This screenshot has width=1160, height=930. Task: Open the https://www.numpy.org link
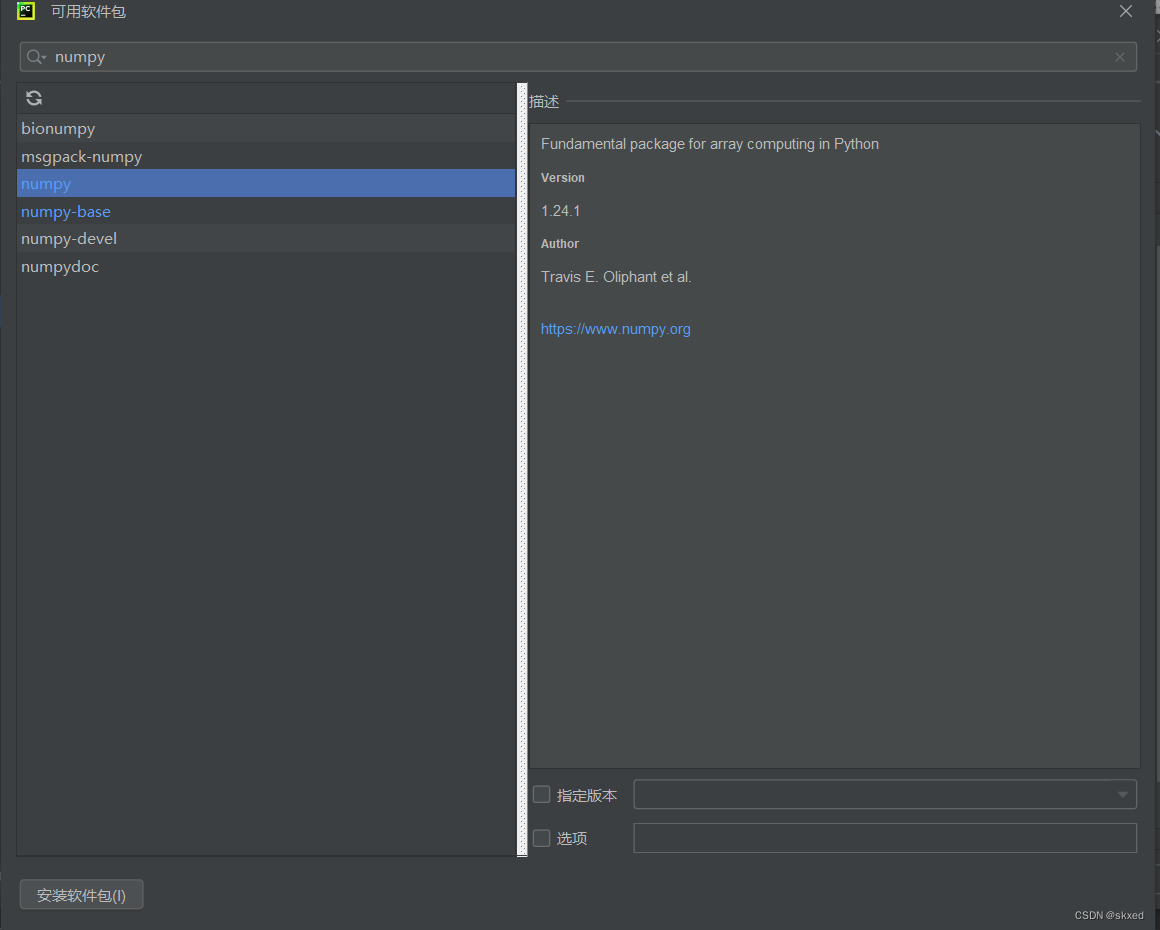click(x=616, y=329)
